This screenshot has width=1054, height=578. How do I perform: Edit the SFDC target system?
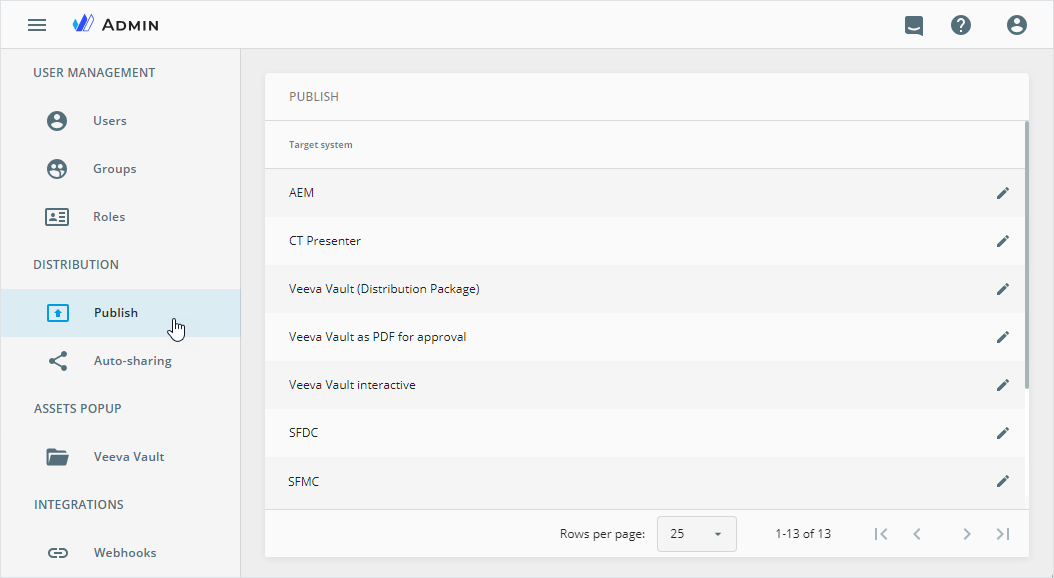[x=1002, y=433]
